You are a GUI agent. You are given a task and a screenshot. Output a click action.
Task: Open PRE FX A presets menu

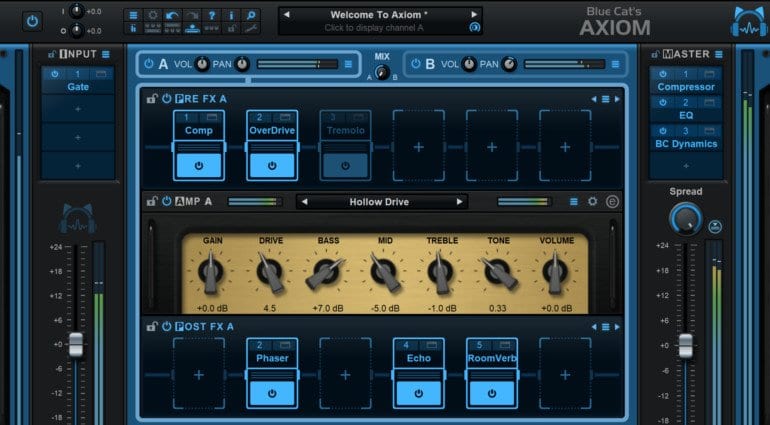(605, 99)
